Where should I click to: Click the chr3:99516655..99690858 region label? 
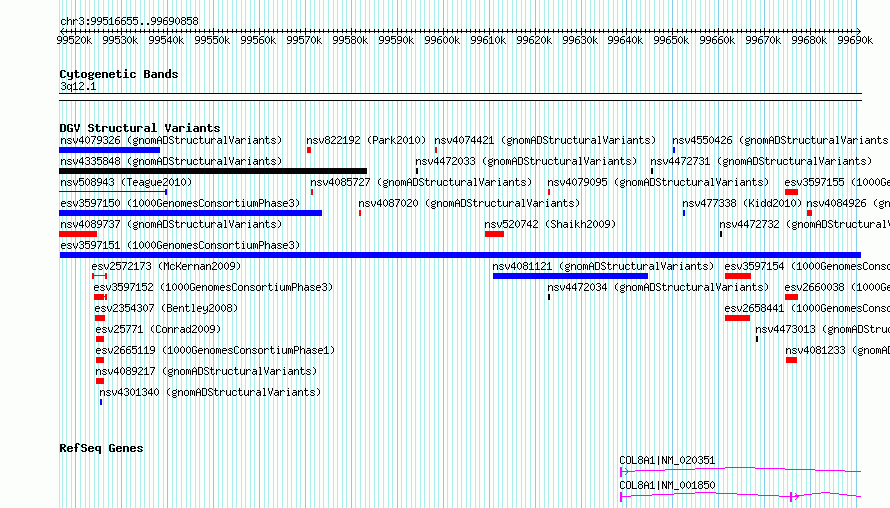[129, 22]
